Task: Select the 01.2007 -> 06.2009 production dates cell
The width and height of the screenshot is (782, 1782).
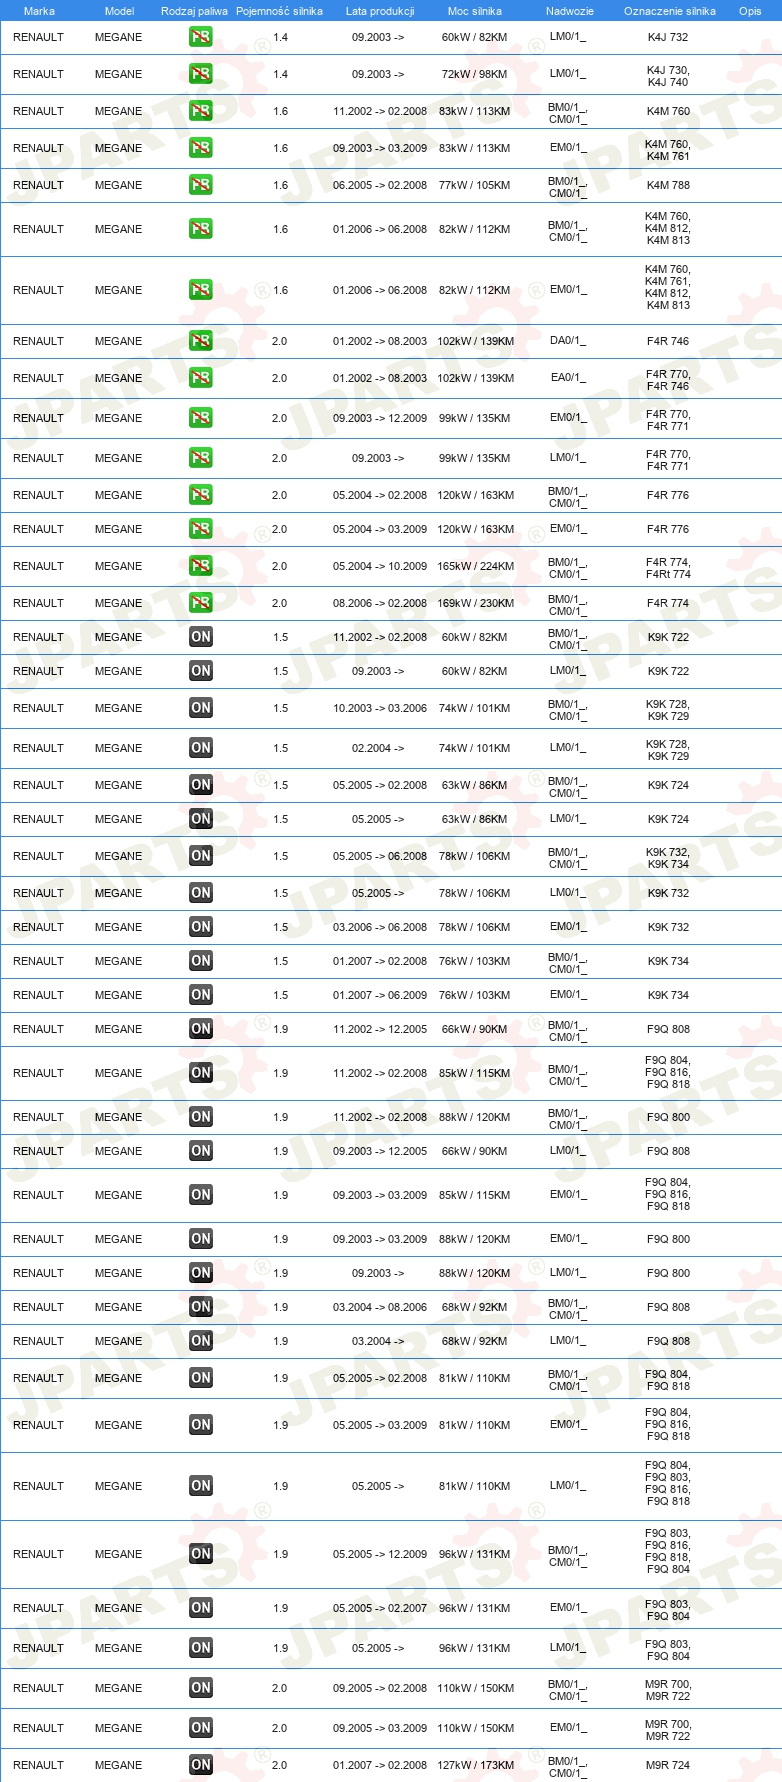Action: pos(380,995)
